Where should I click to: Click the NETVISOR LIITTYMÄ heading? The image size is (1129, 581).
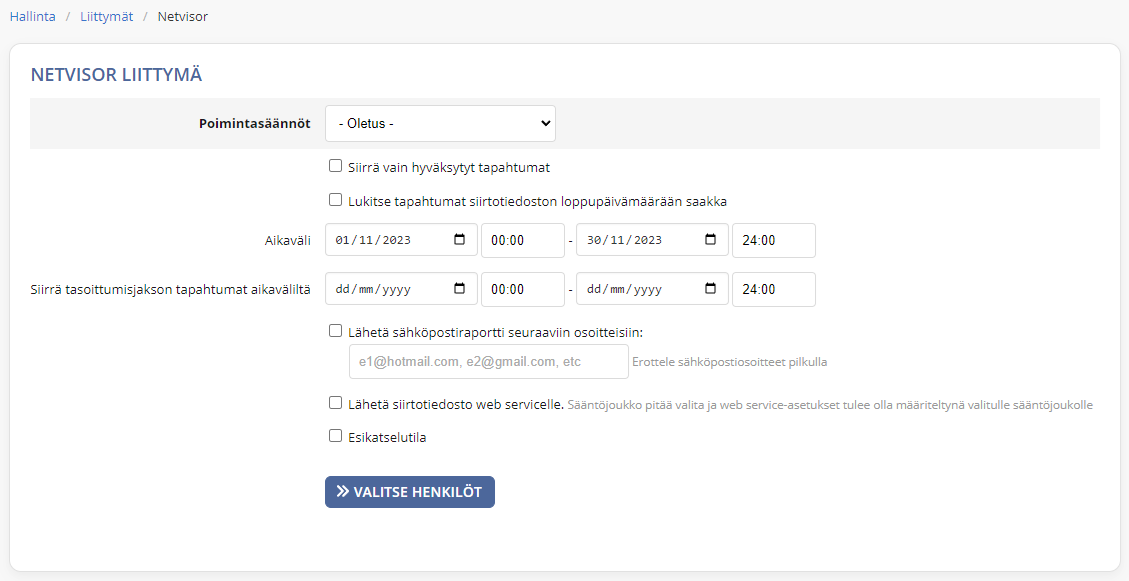[116, 75]
